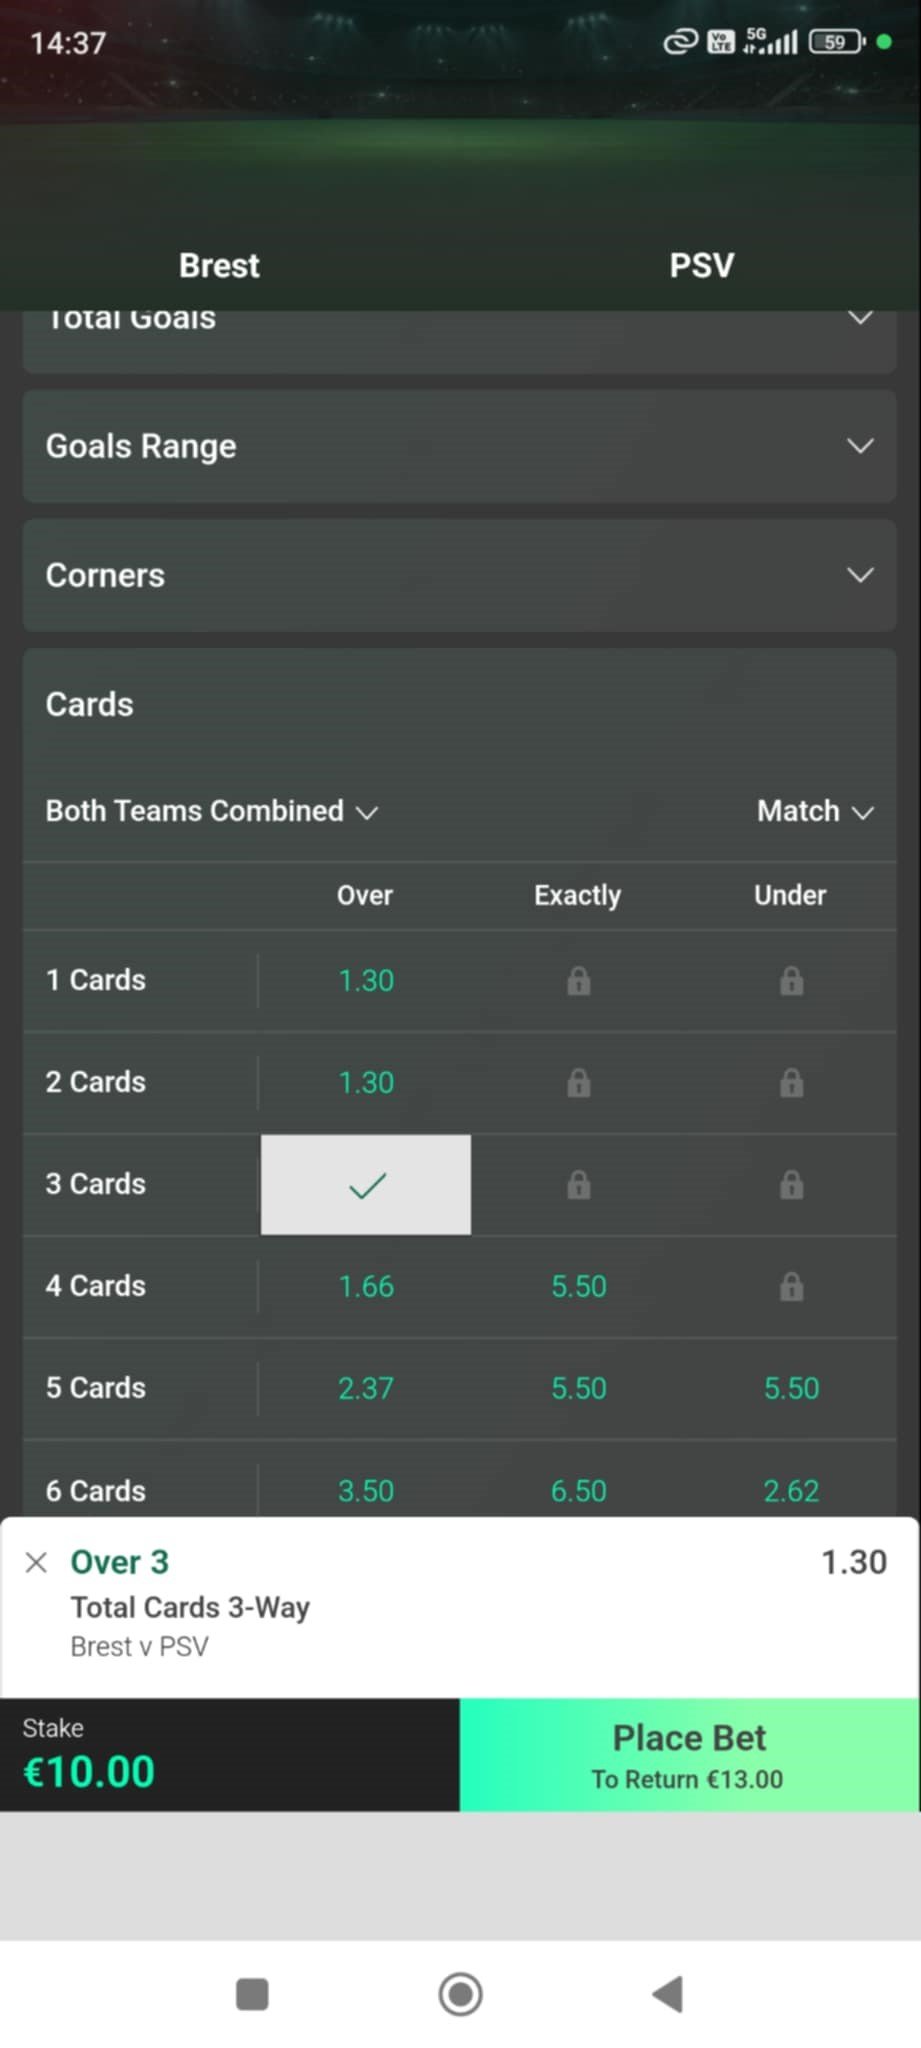Expand the Corners market section
The height and width of the screenshot is (2048, 921).
[459, 575]
